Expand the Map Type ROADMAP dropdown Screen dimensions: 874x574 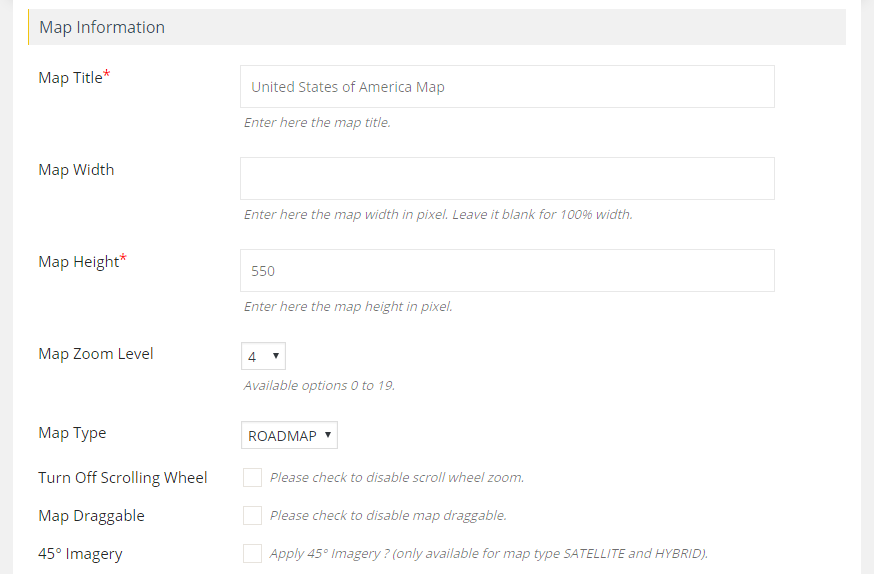point(290,436)
